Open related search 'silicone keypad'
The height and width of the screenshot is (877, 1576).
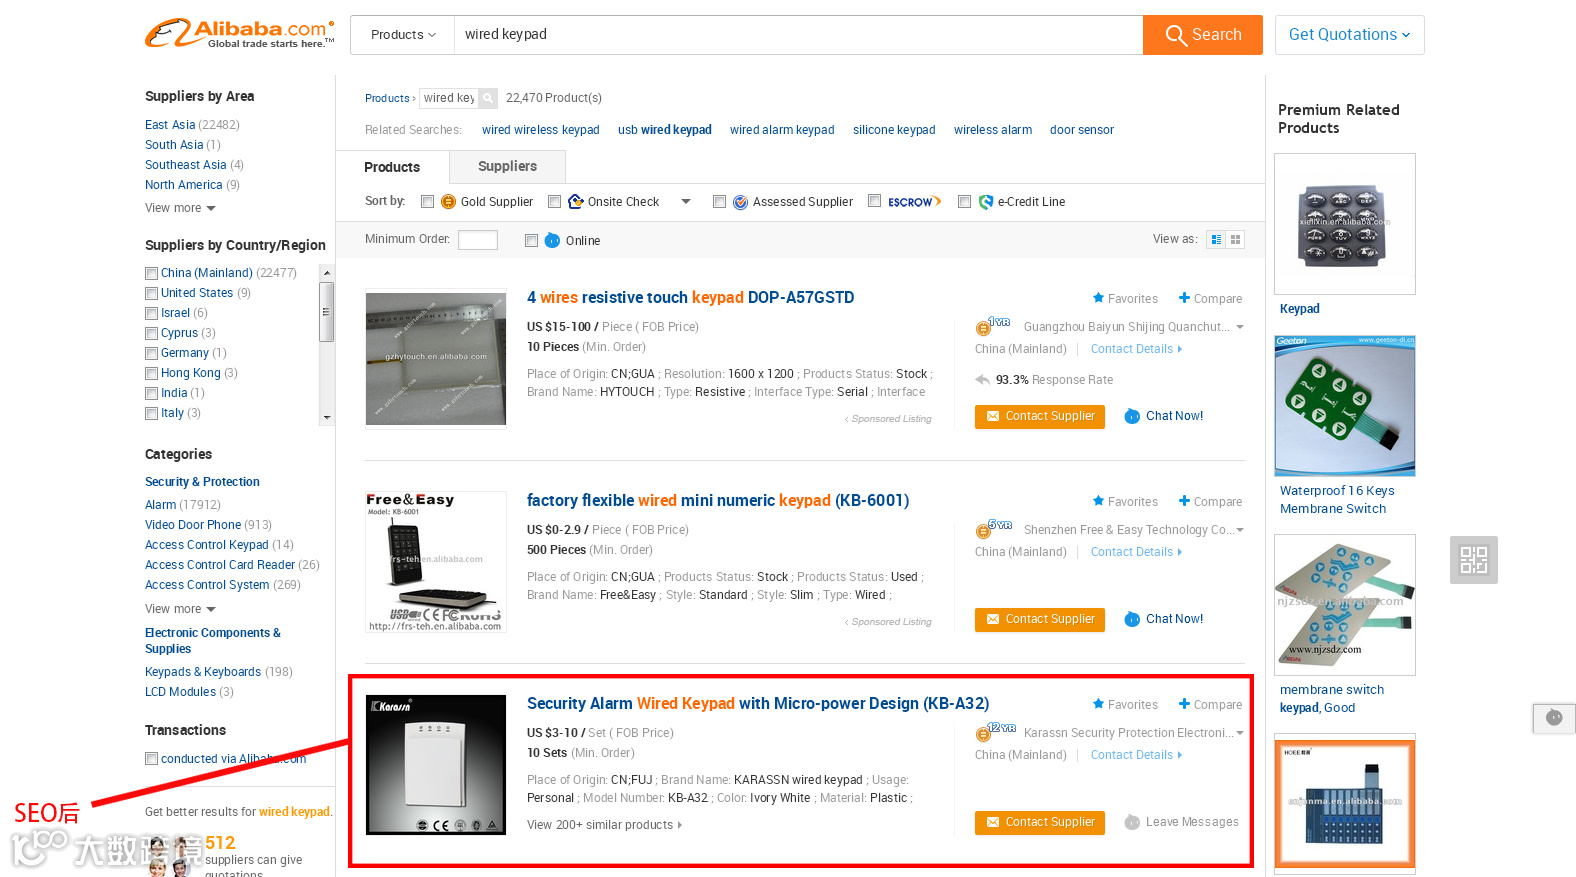[894, 130]
